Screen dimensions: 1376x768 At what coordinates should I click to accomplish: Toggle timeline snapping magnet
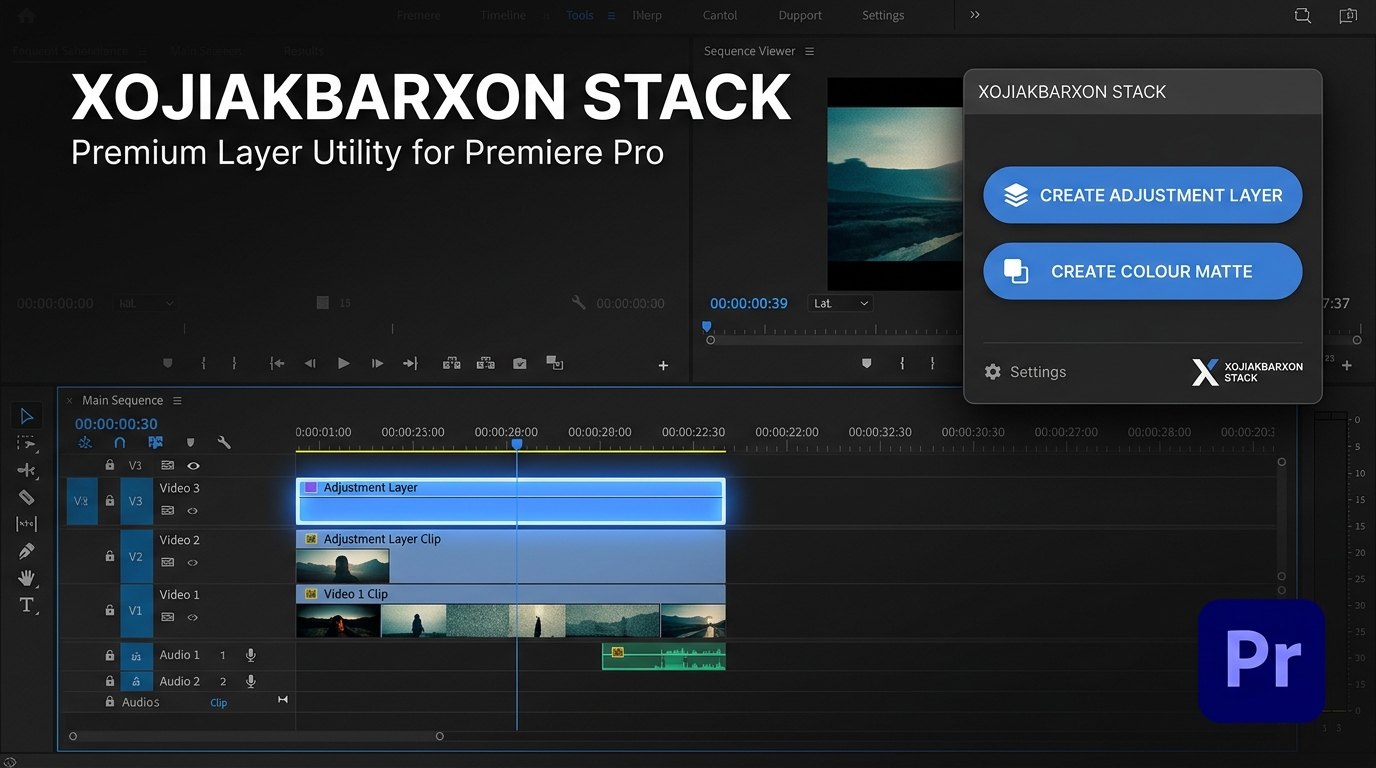[120, 442]
